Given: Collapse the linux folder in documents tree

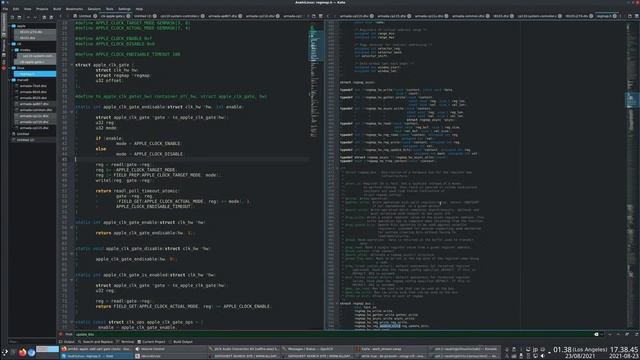Looking at the screenshot, I should pyautogui.click(x=10, y=68).
